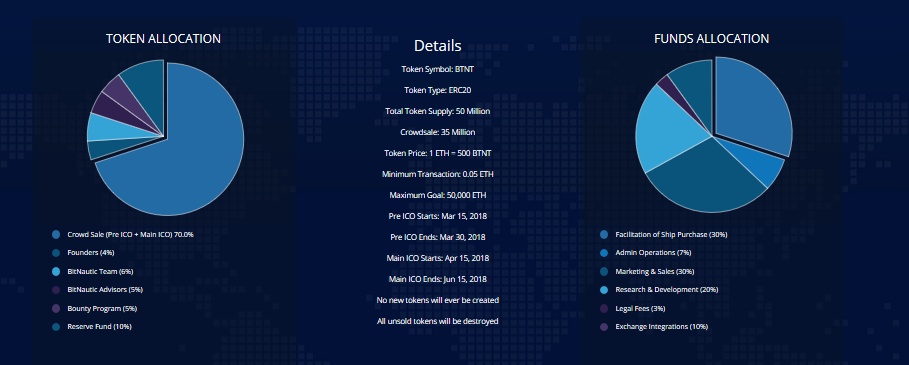Click the Details heading

(x=438, y=46)
